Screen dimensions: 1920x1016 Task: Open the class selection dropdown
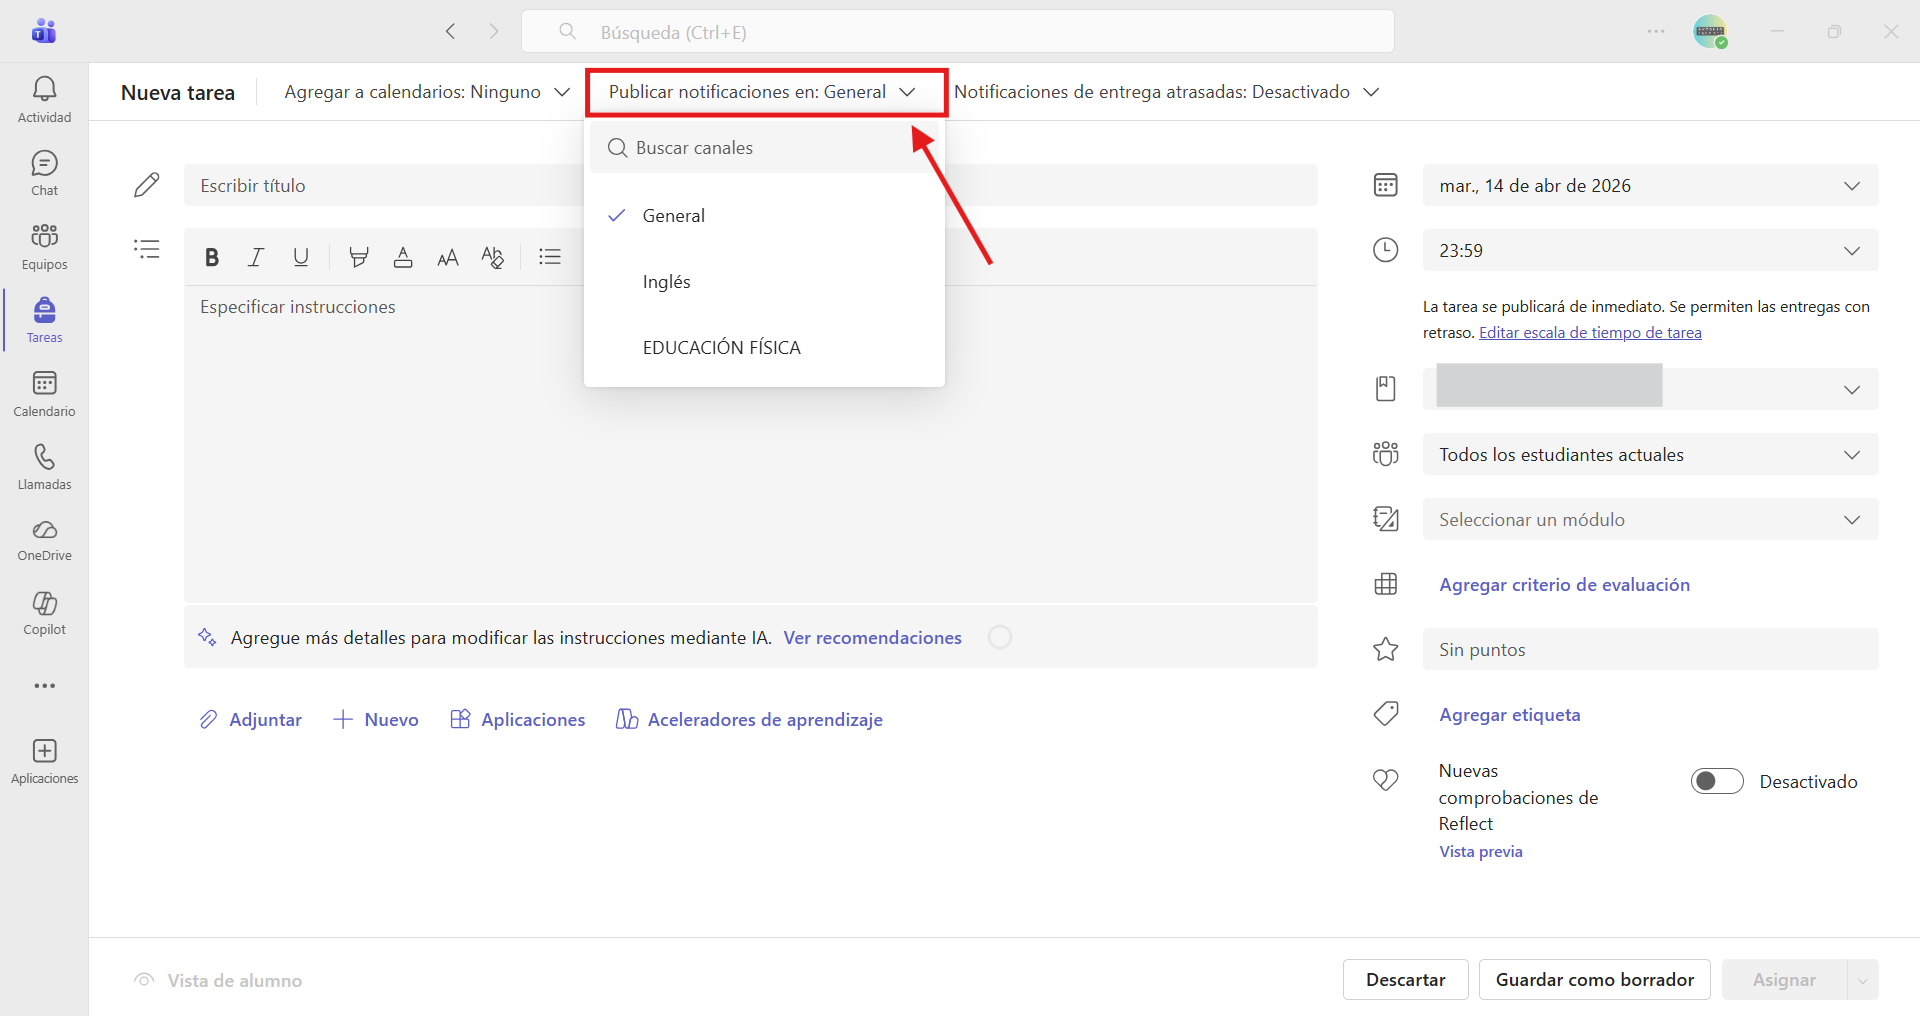point(1650,389)
